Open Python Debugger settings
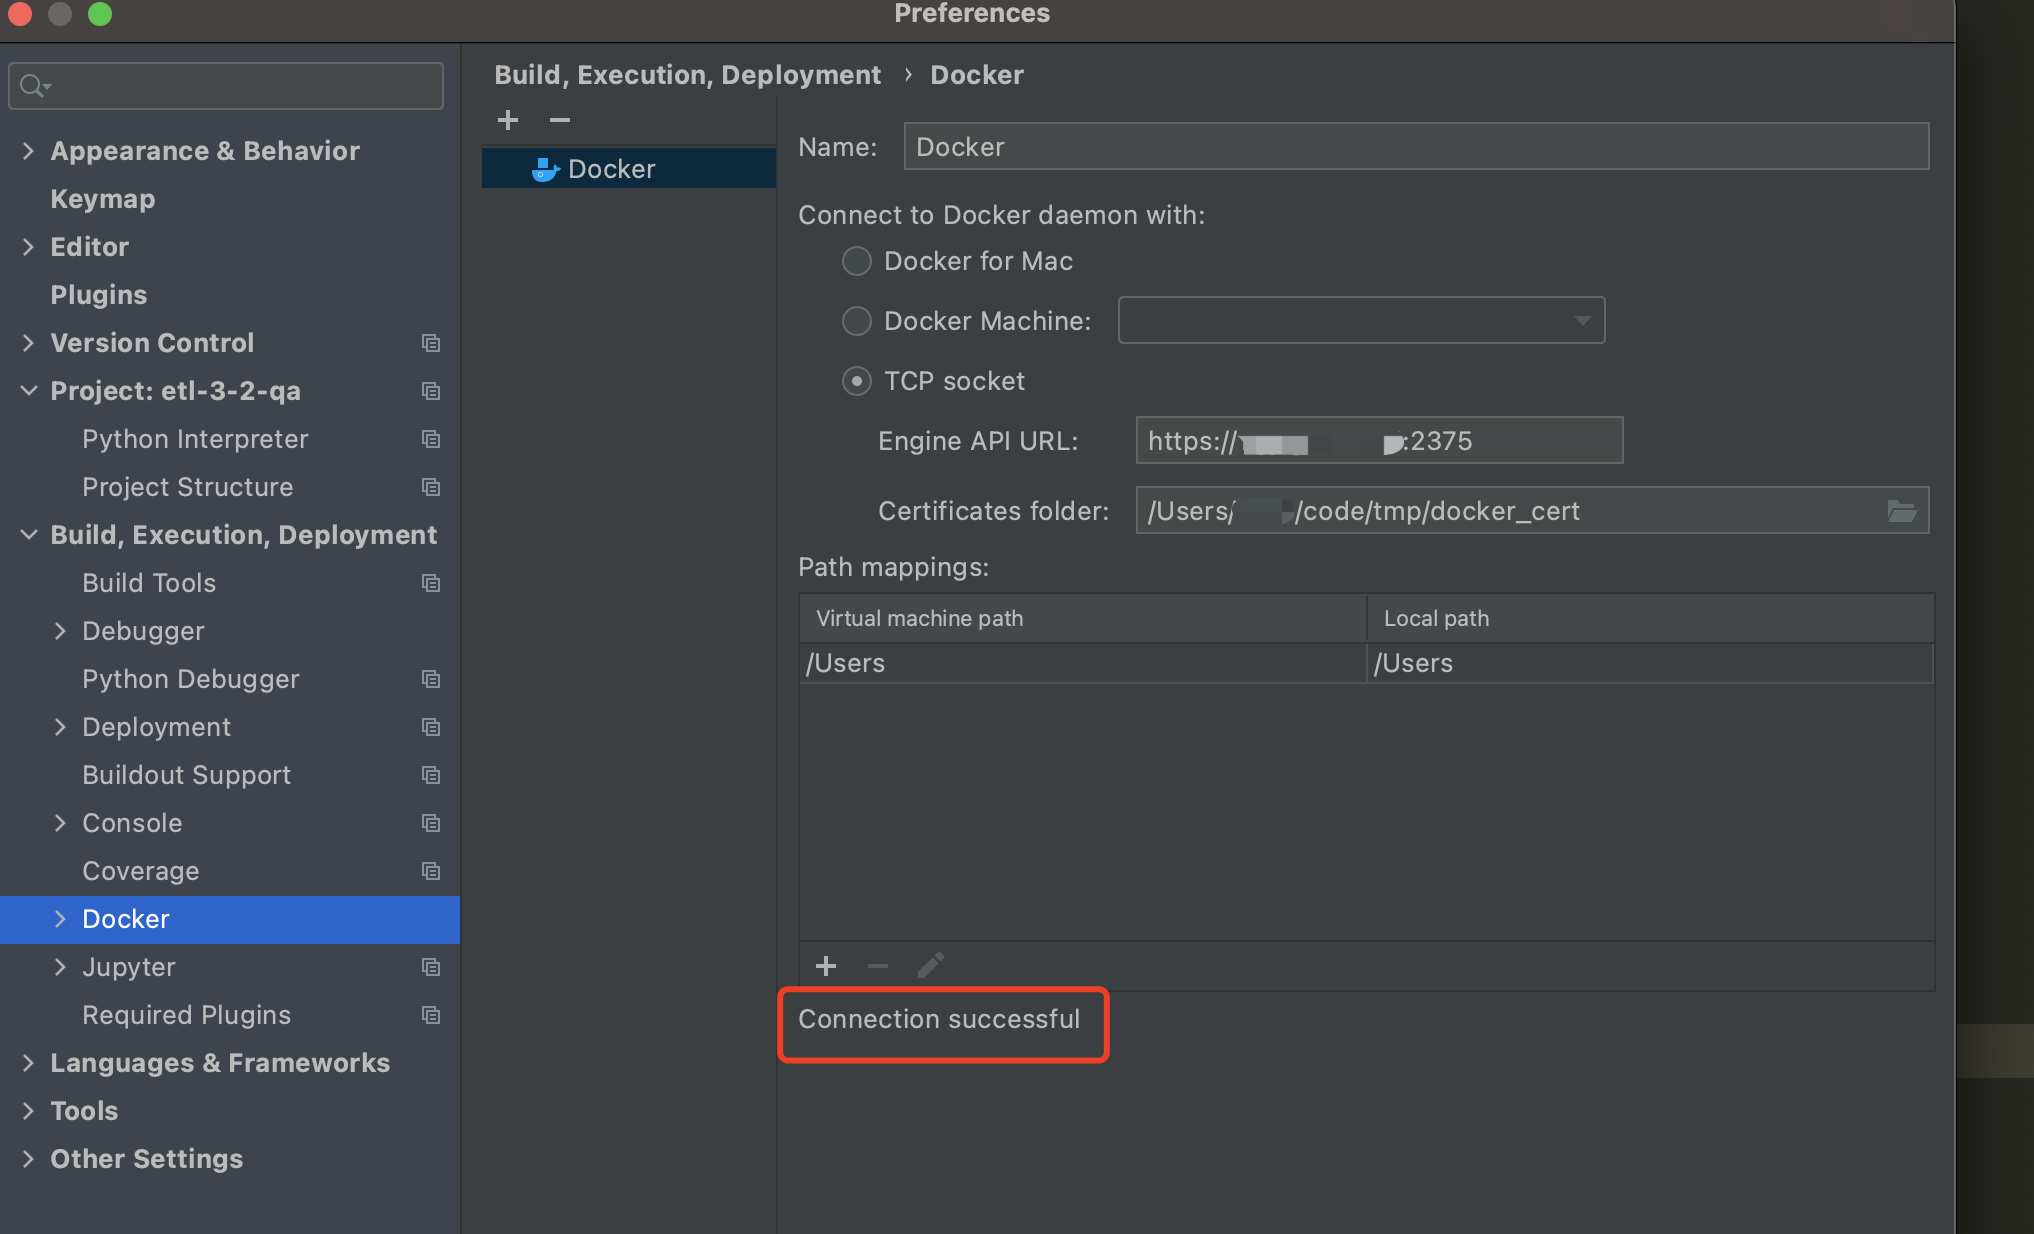 click(x=191, y=679)
